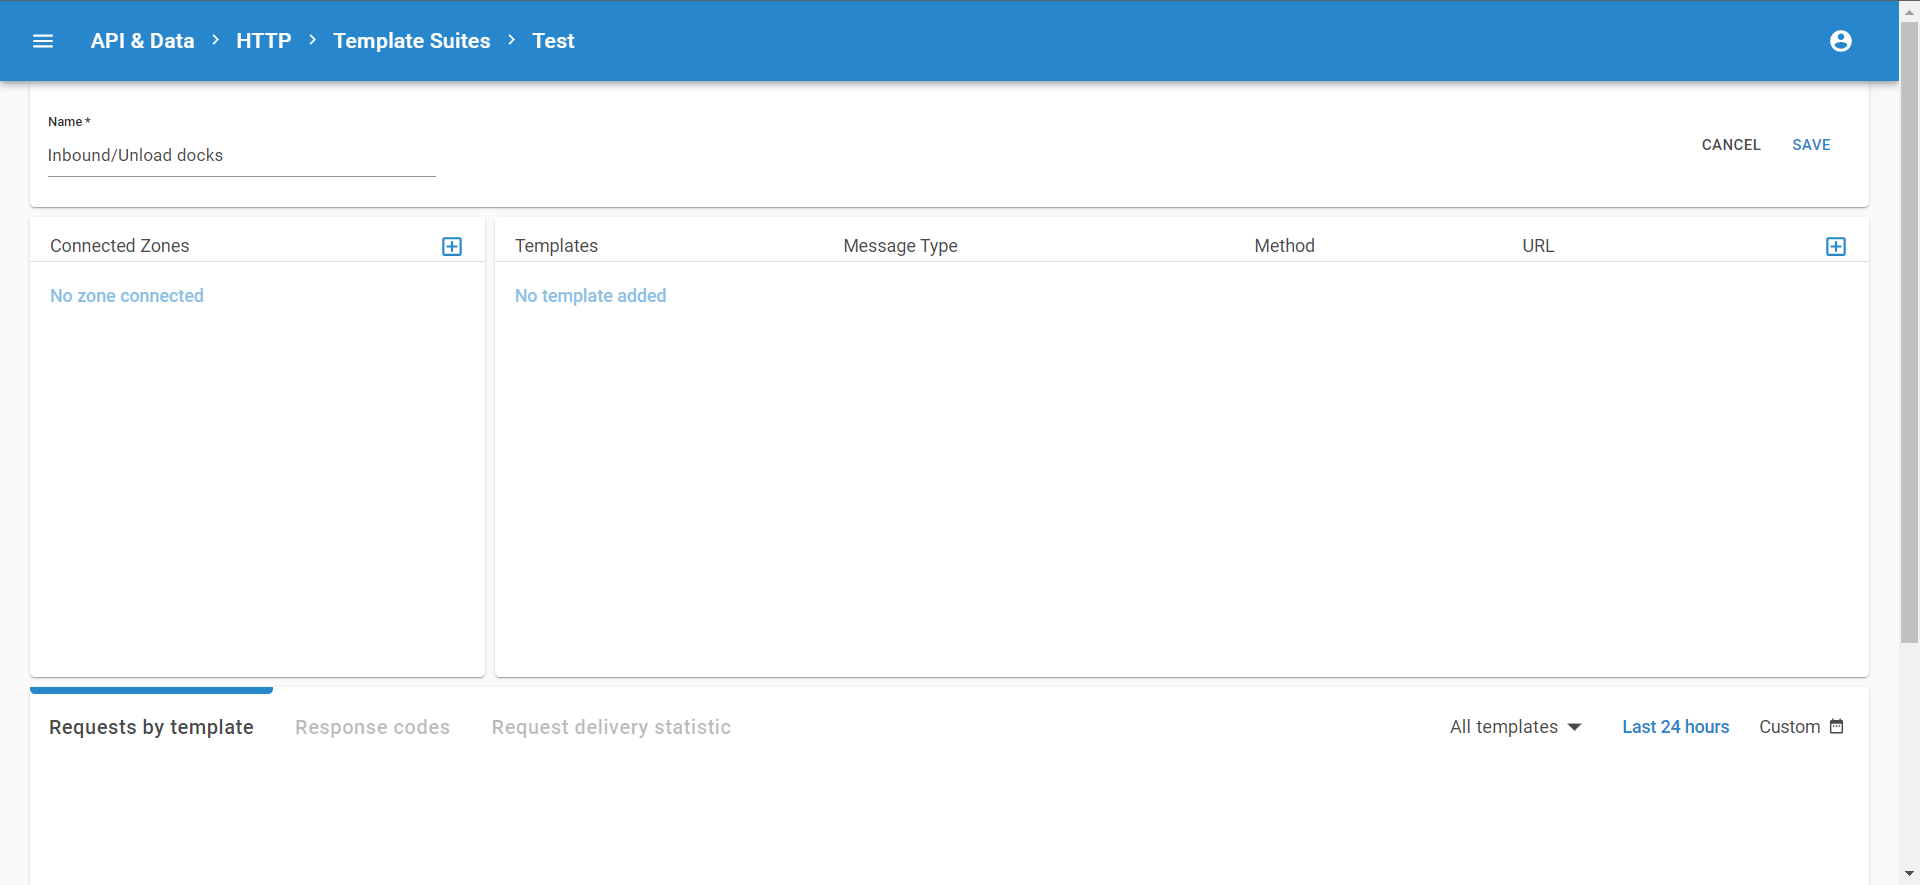1920x885 pixels.
Task: Click the Connected Zones header
Action: point(120,246)
